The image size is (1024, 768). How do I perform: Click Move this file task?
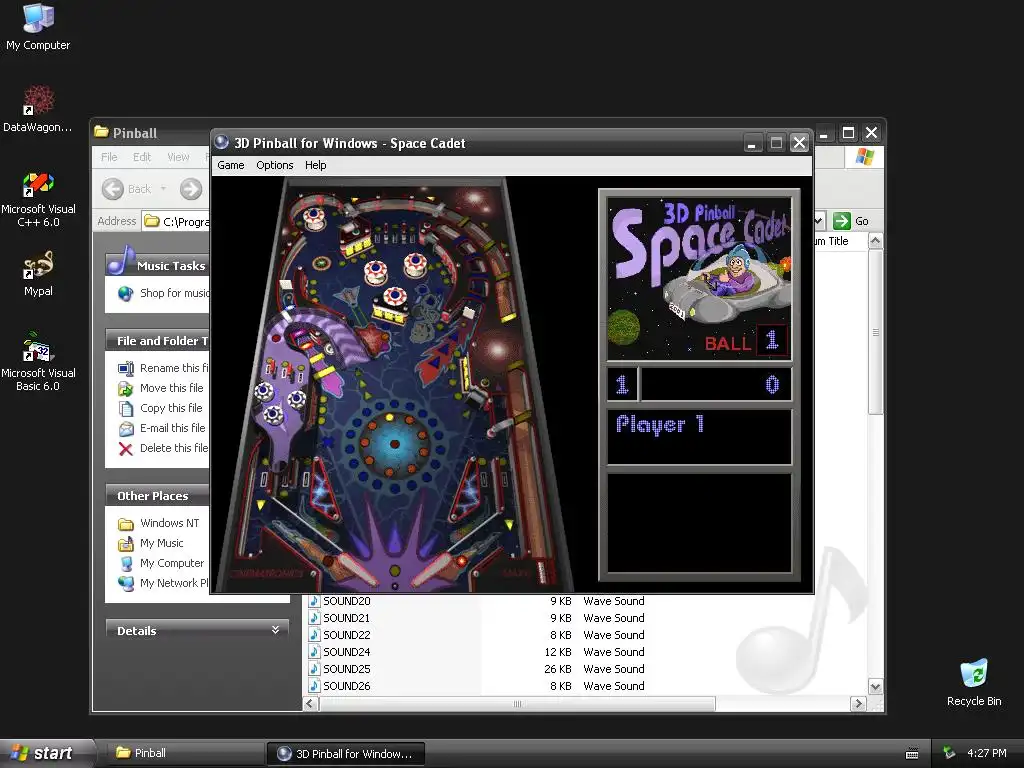172,388
